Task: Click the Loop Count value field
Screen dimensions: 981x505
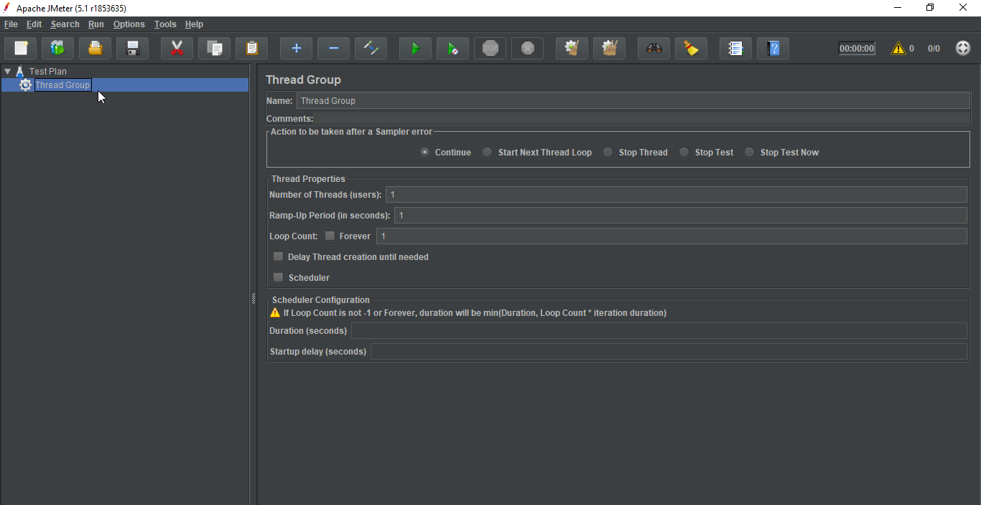Action: tap(672, 236)
